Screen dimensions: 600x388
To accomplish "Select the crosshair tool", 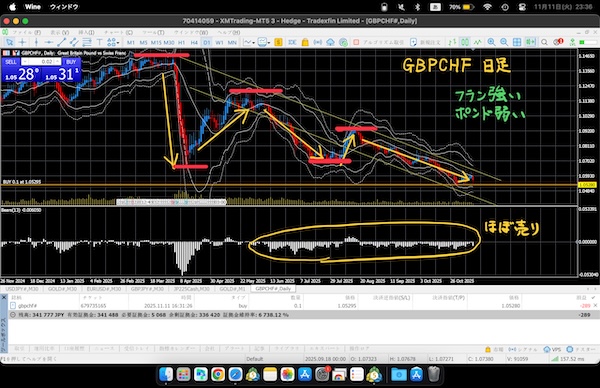I will point(23,42).
